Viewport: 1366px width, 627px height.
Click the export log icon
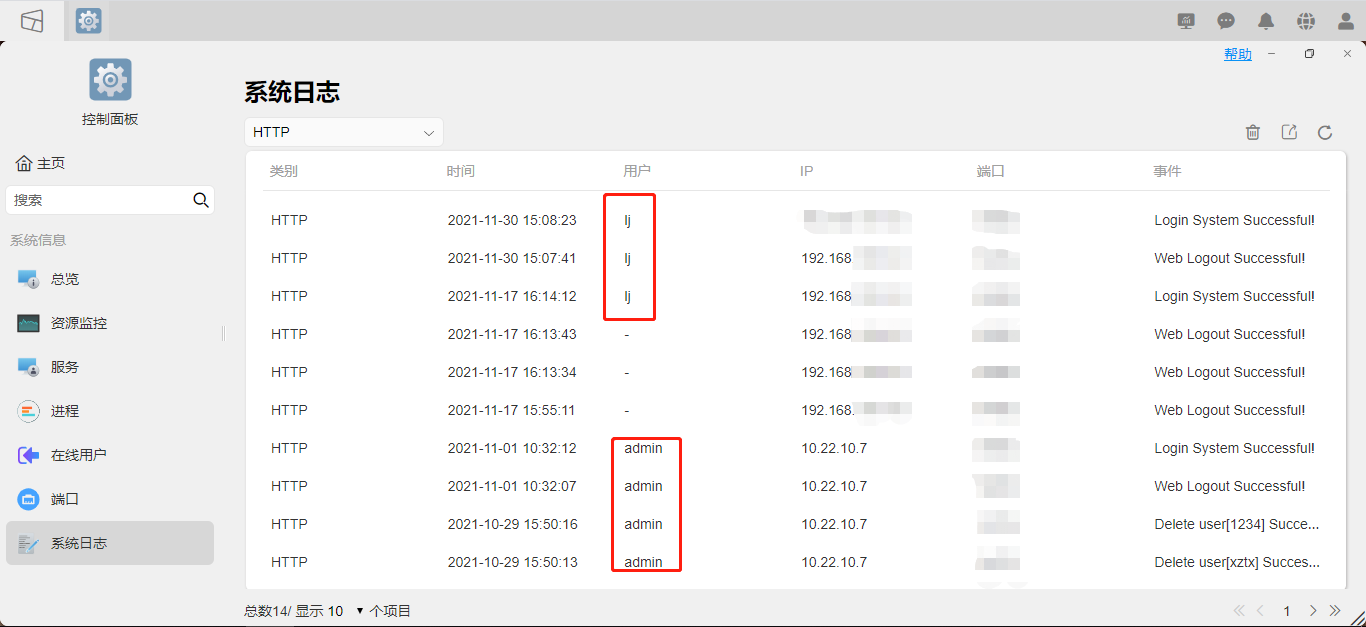coord(1289,132)
